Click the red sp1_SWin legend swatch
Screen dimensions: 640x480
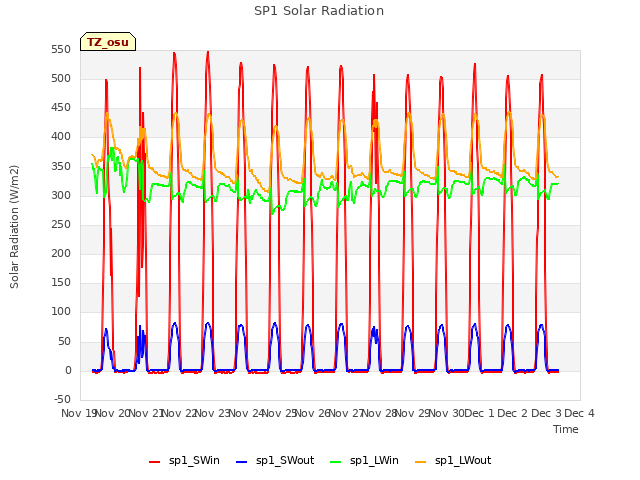pos(155,462)
